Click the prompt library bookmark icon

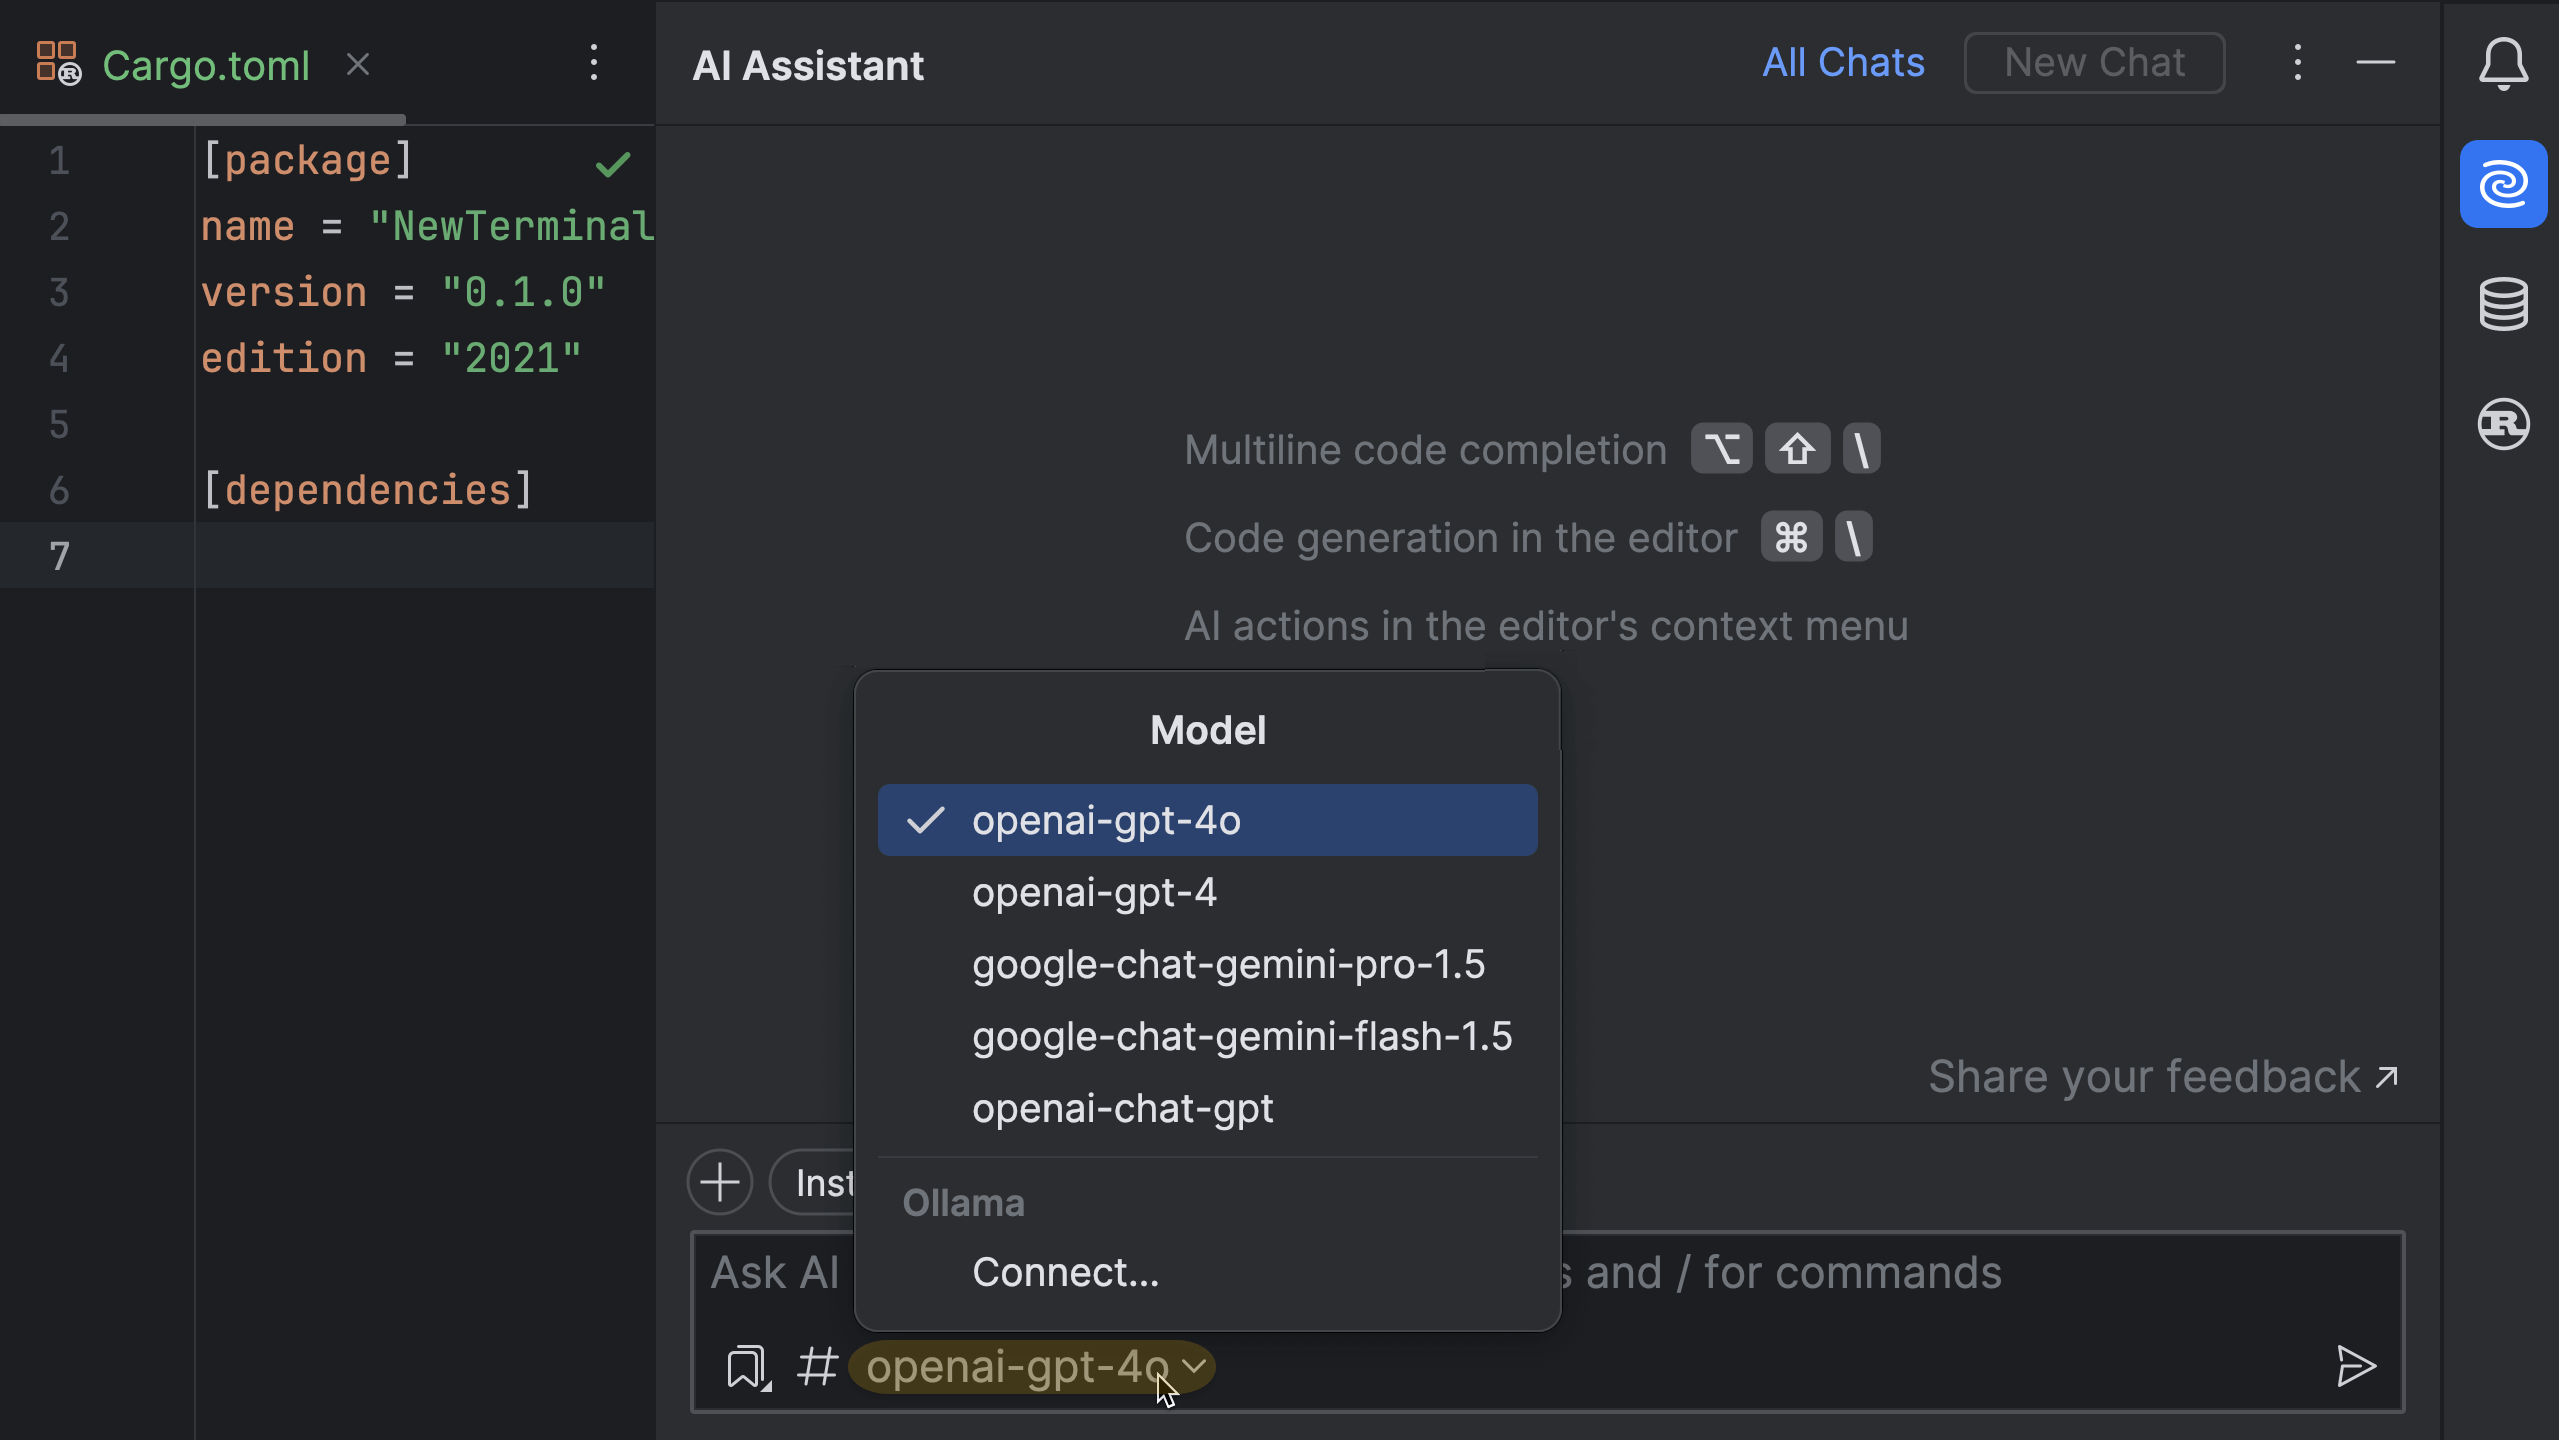click(748, 1366)
